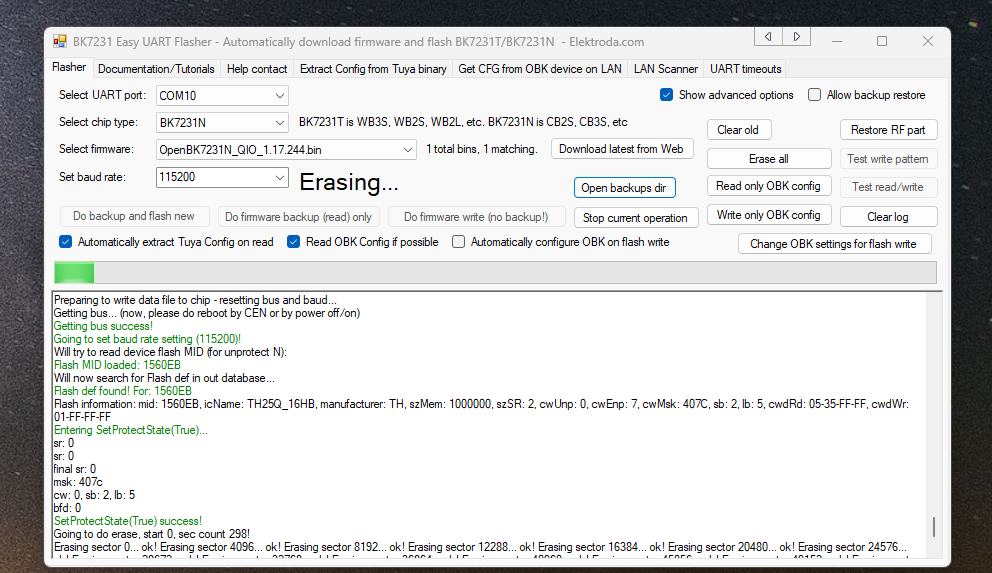This screenshot has height=573, width=992.
Task: Click the BK7231 app icon in title bar
Action: pos(60,42)
